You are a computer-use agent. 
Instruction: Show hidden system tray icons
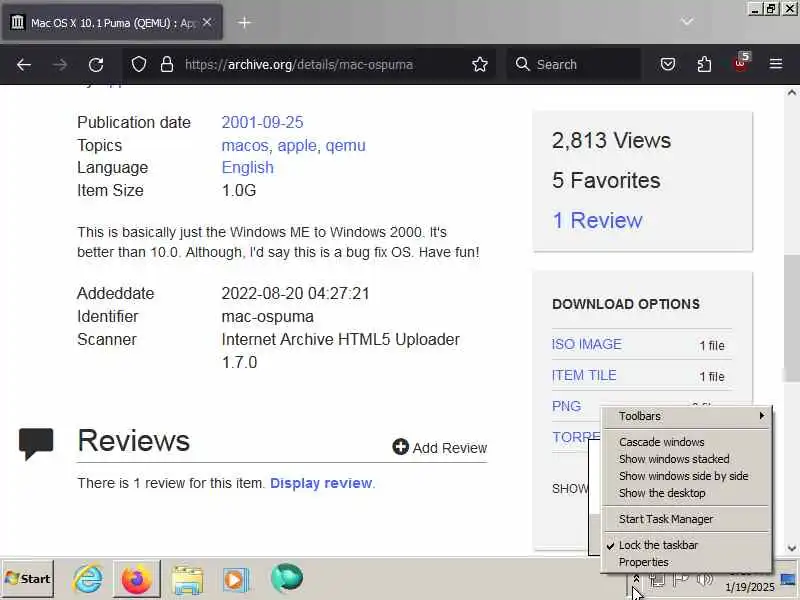[636, 579]
